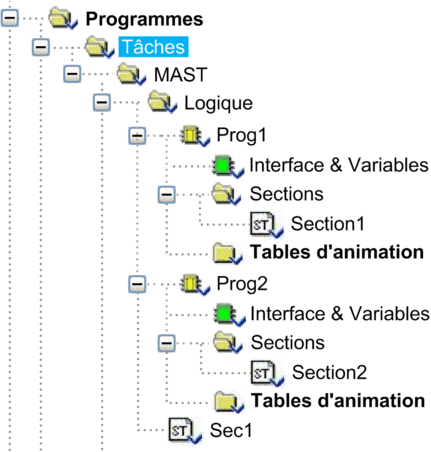Click folder icon of Tables d'animation under Prog1
The width and height of the screenshot is (431, 452).
[x=228, y=253]
